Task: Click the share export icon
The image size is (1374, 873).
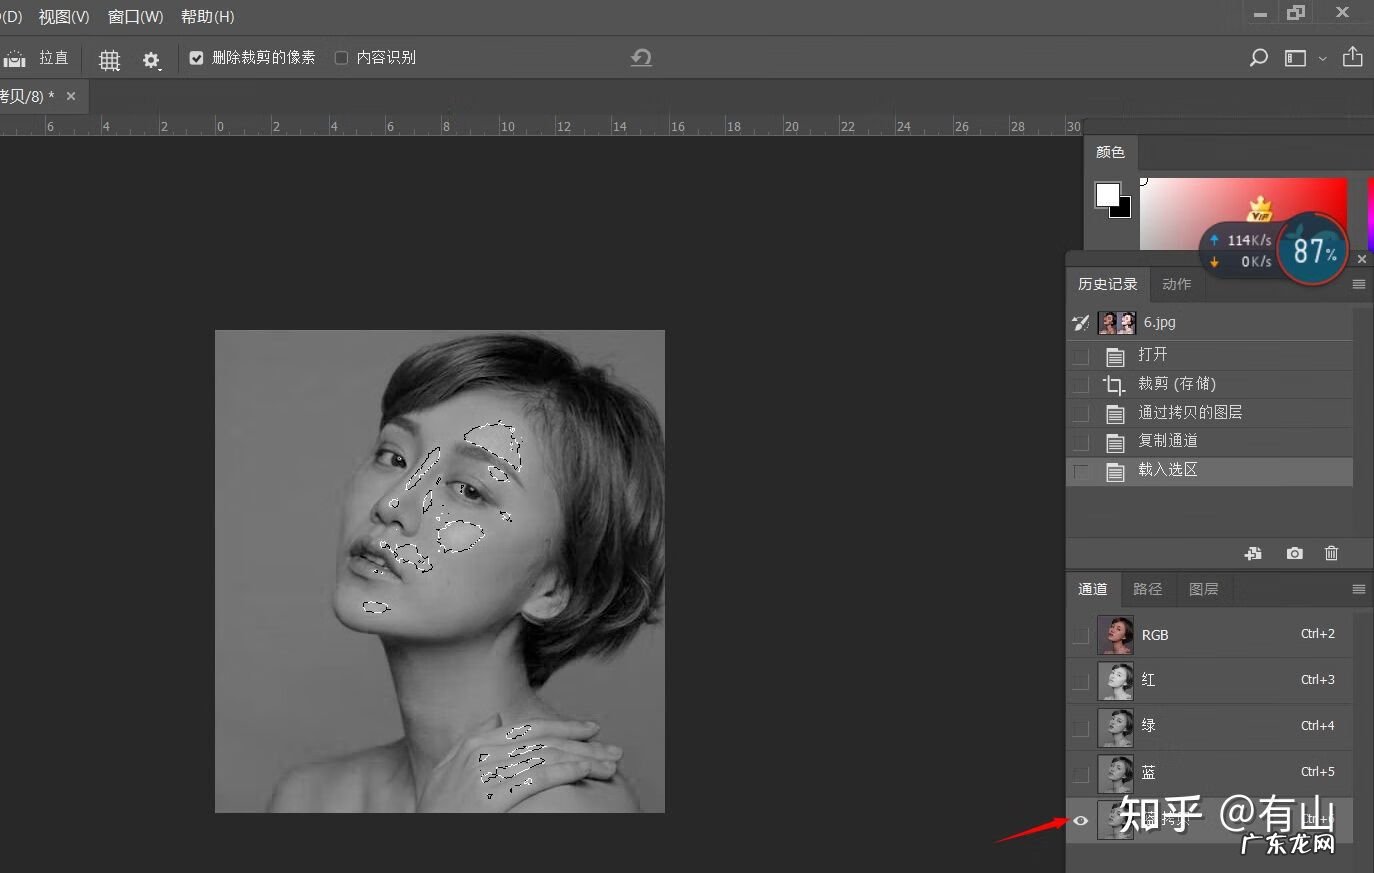Action: (x=1352, y=57)
